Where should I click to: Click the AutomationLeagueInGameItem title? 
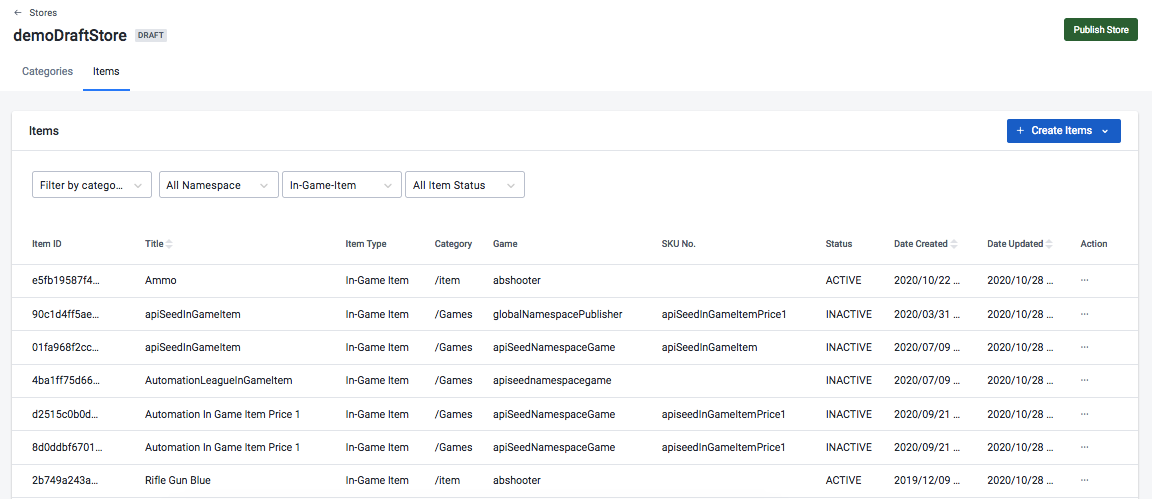point(219,380)
